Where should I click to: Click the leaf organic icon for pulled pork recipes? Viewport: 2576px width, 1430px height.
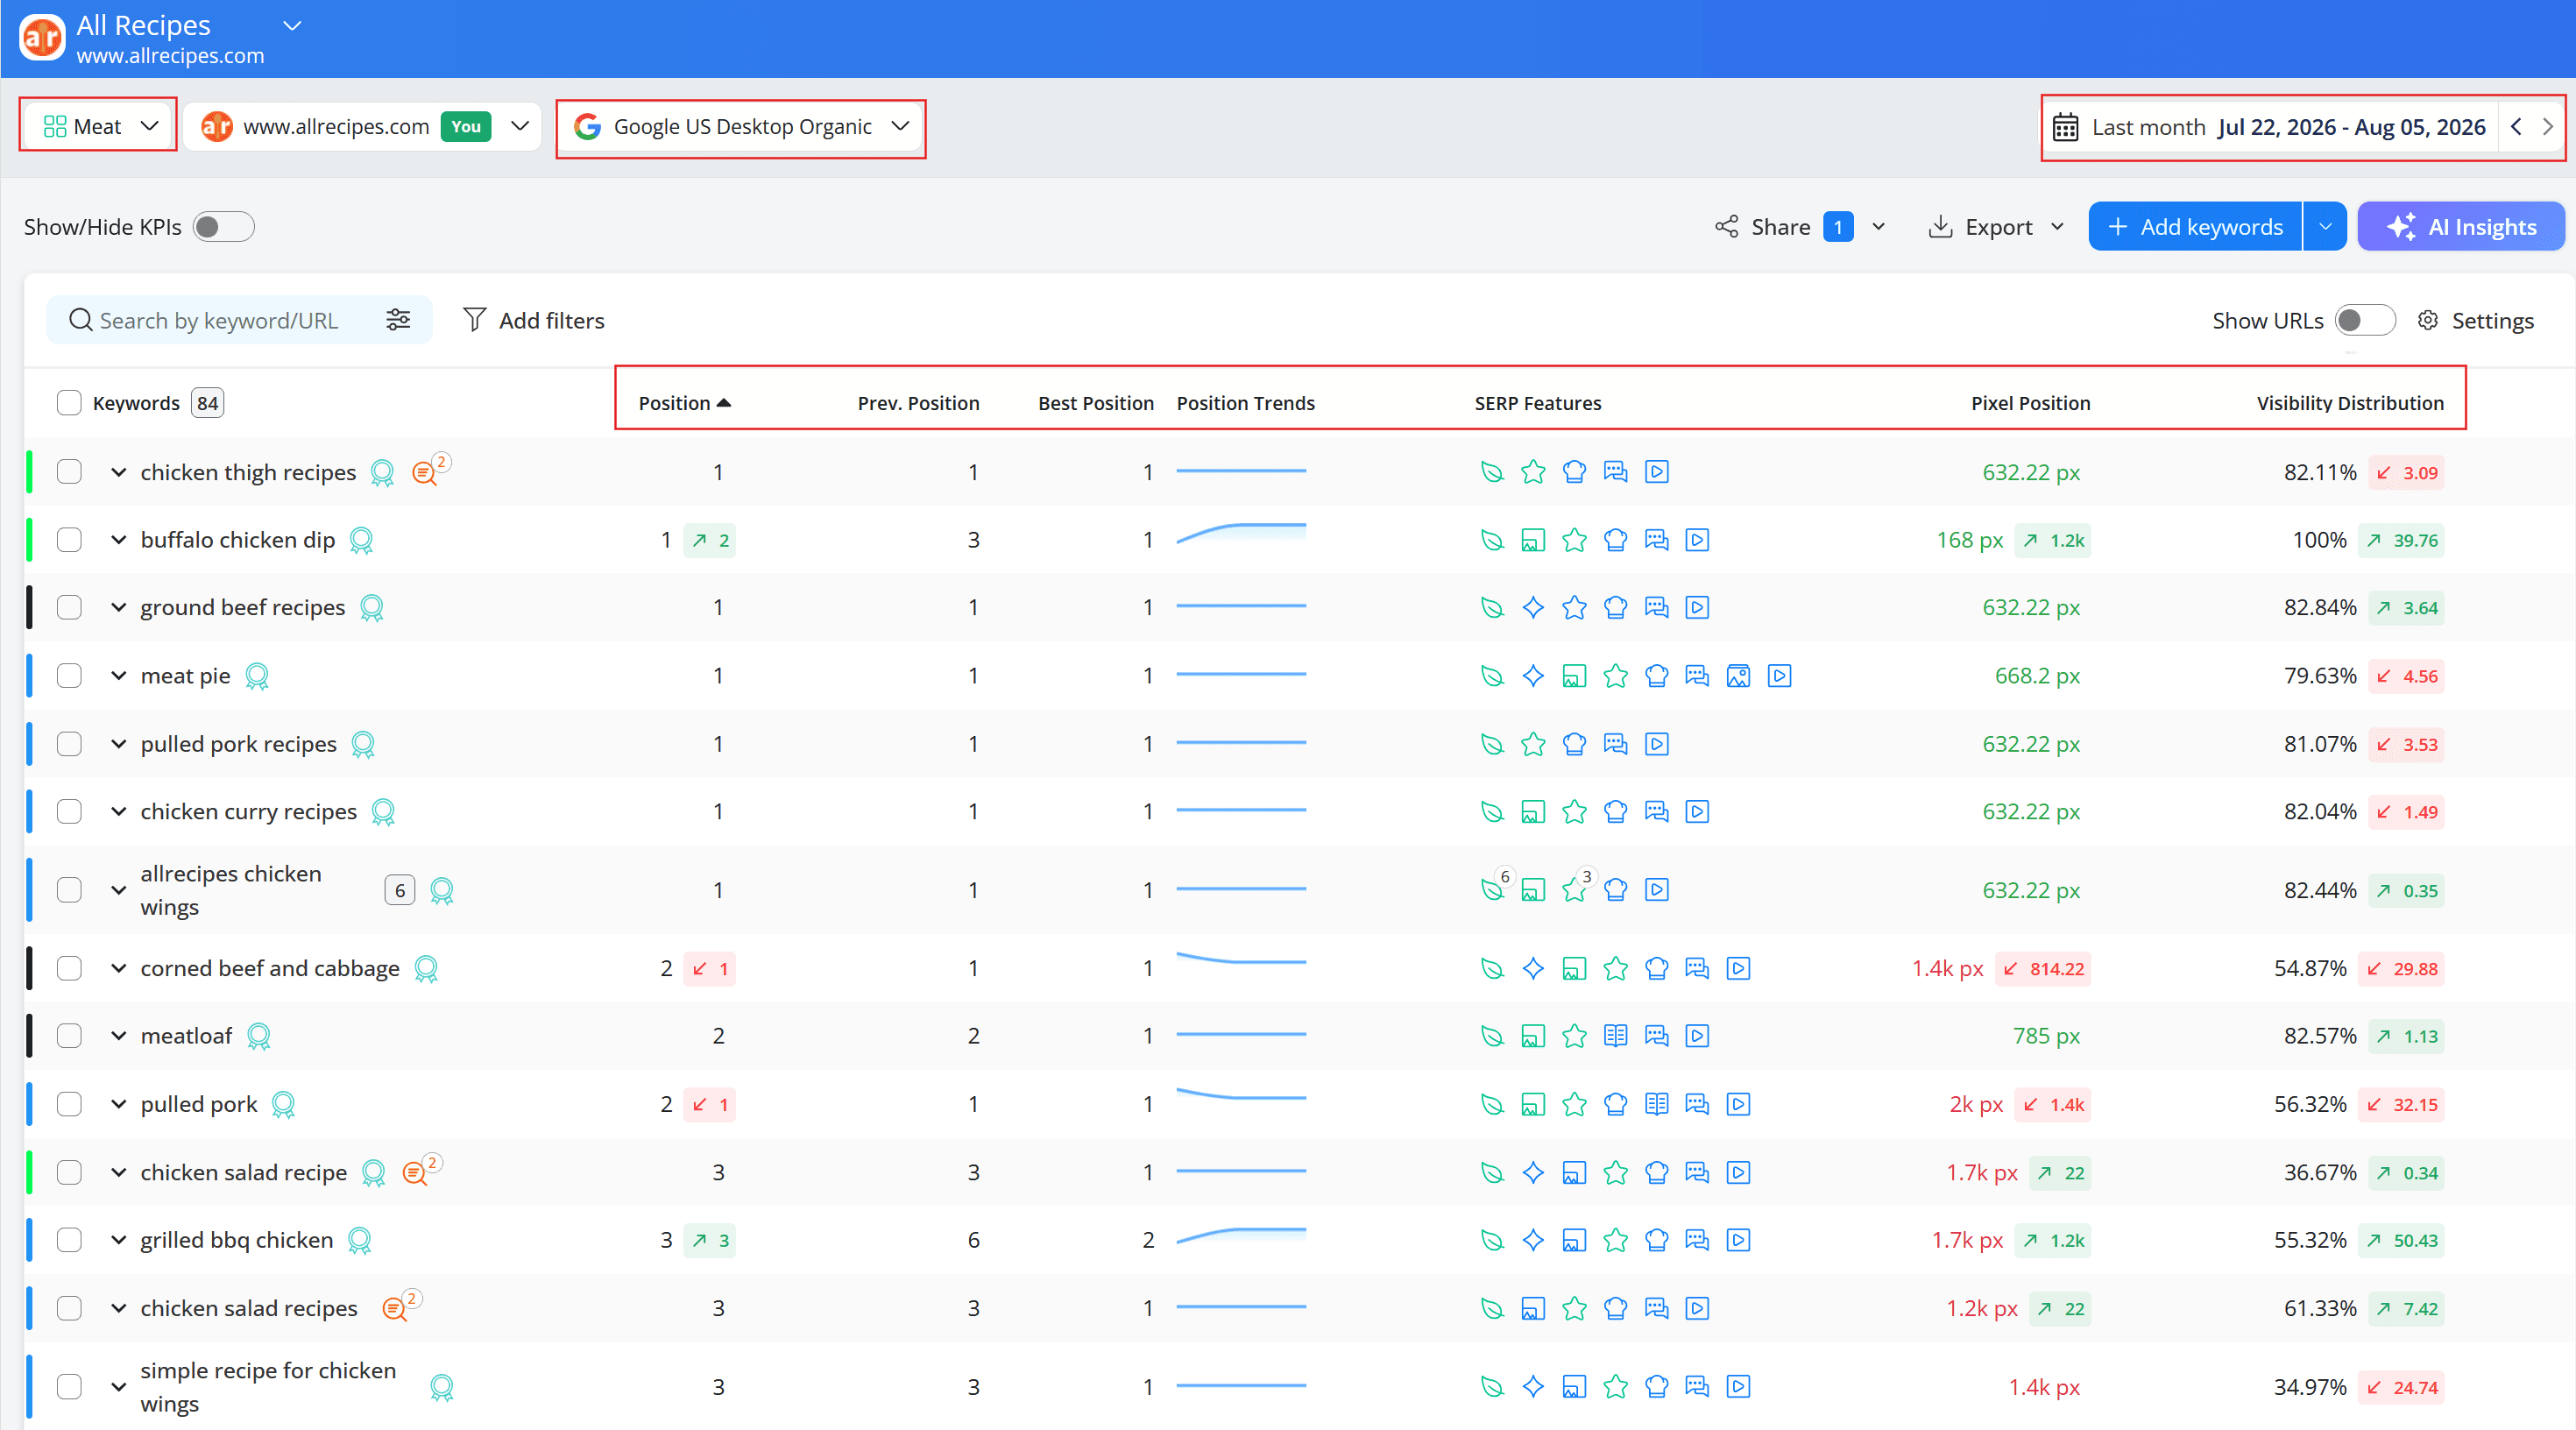pyautogui.click(x=1492, y=744)
